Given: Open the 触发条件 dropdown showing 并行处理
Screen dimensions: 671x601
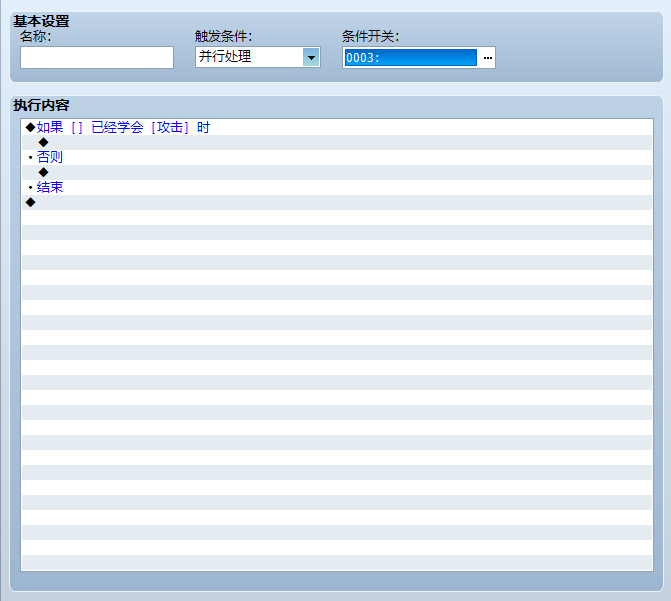Looking at the screenshot, I should (x=258, y=57).
